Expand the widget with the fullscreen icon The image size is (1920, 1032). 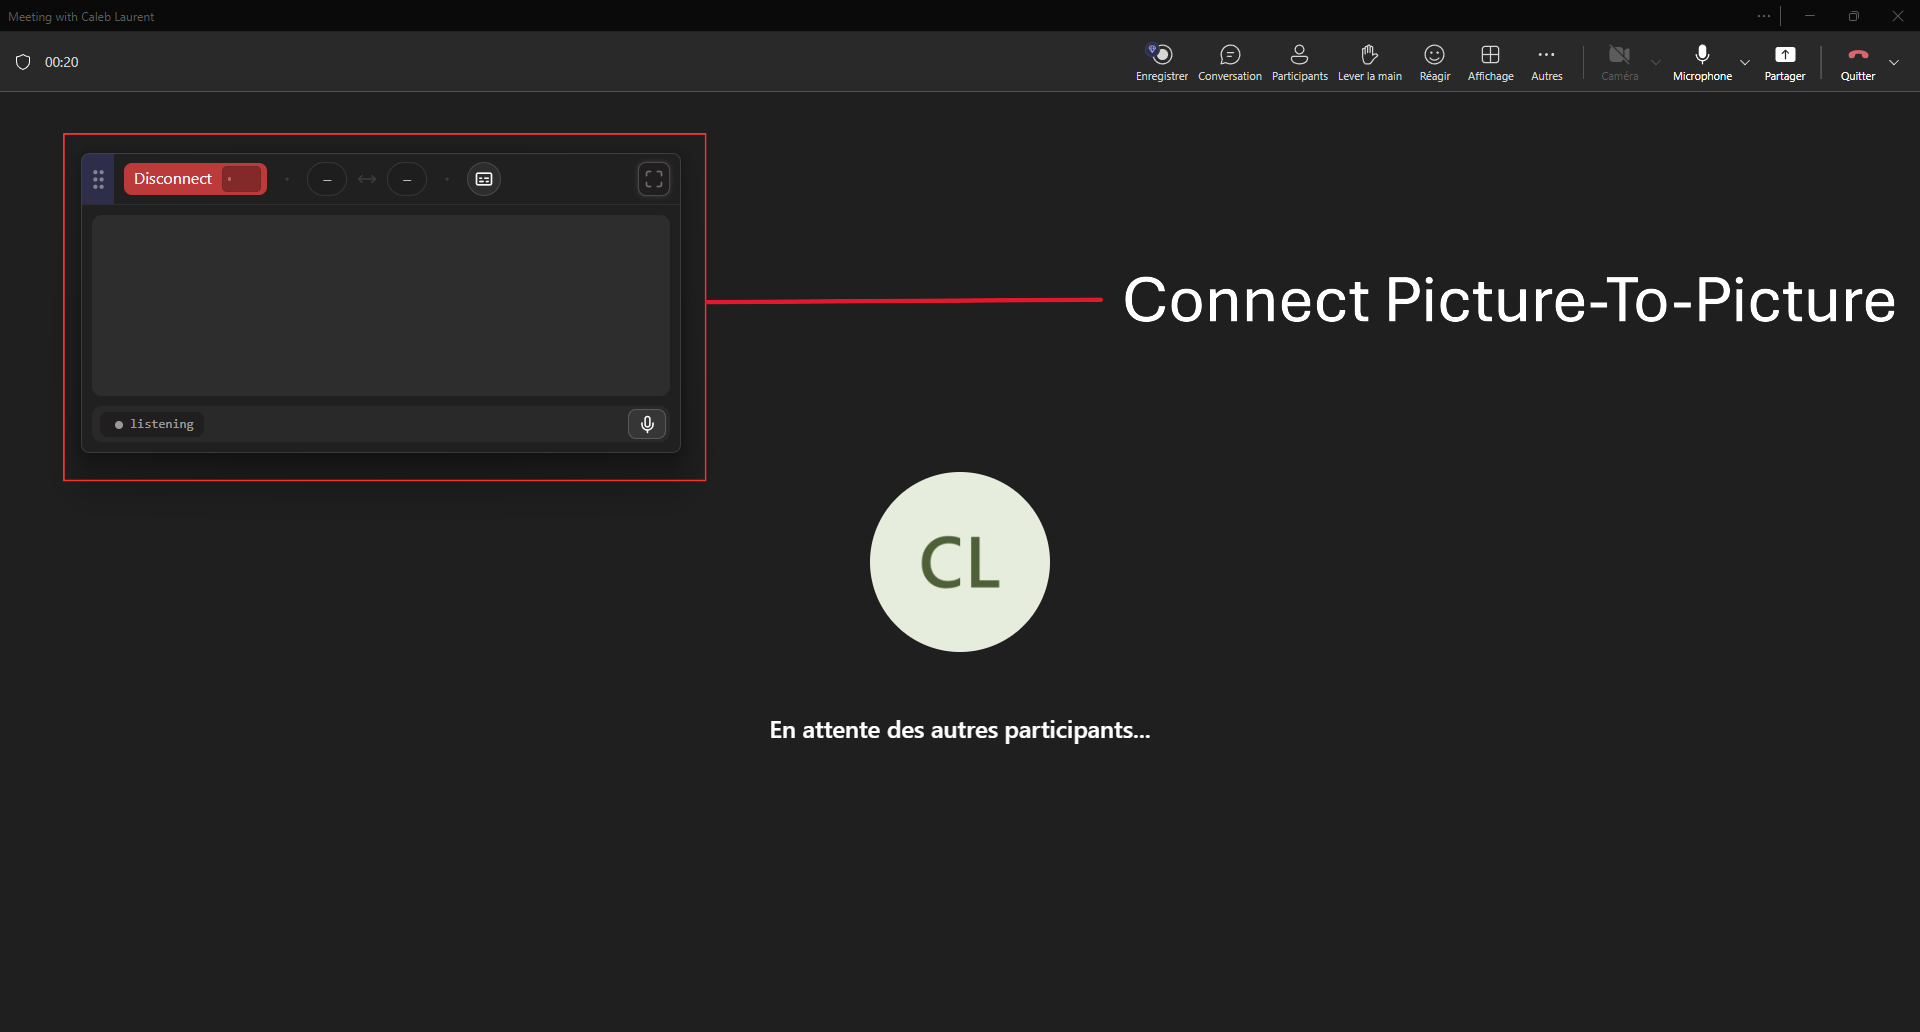654,179
